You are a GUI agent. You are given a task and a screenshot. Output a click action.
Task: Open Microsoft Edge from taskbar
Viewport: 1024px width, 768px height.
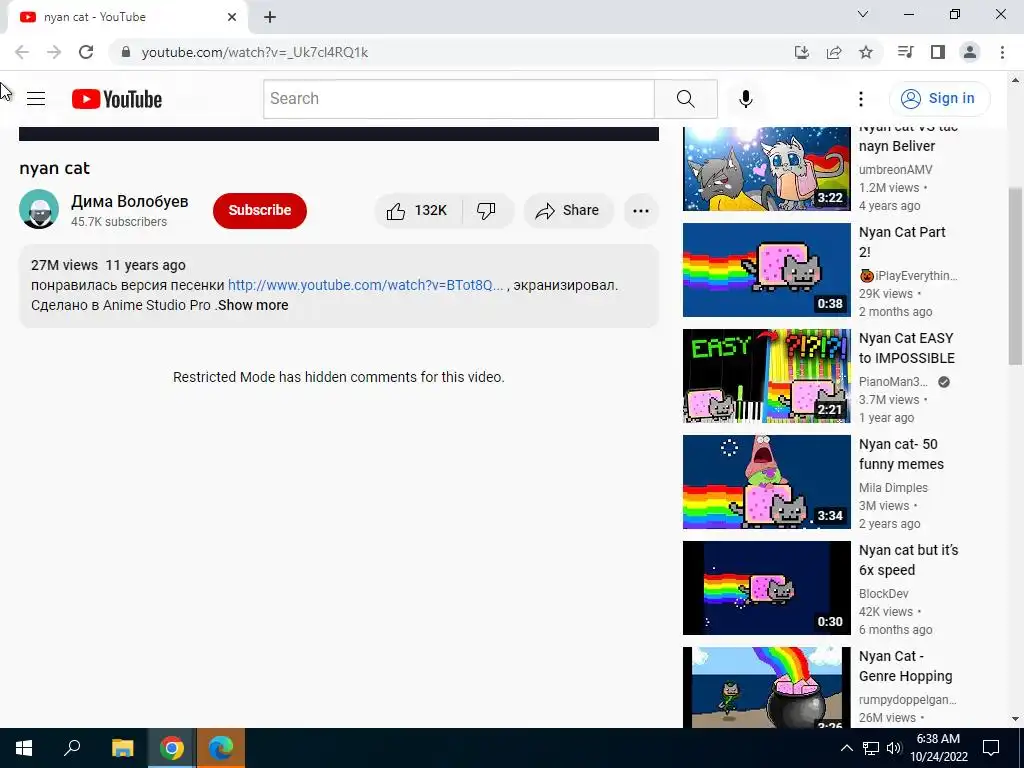221,748
